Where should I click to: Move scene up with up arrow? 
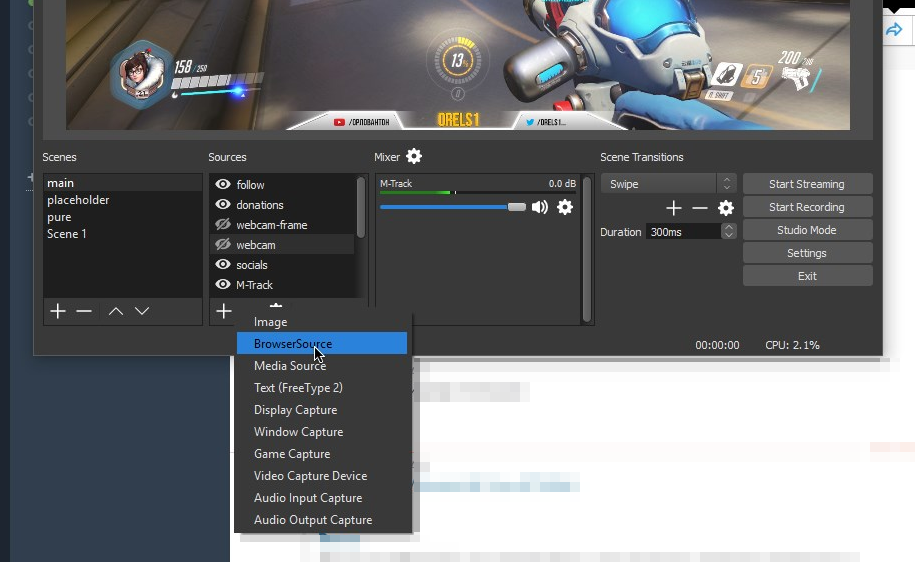116,311
